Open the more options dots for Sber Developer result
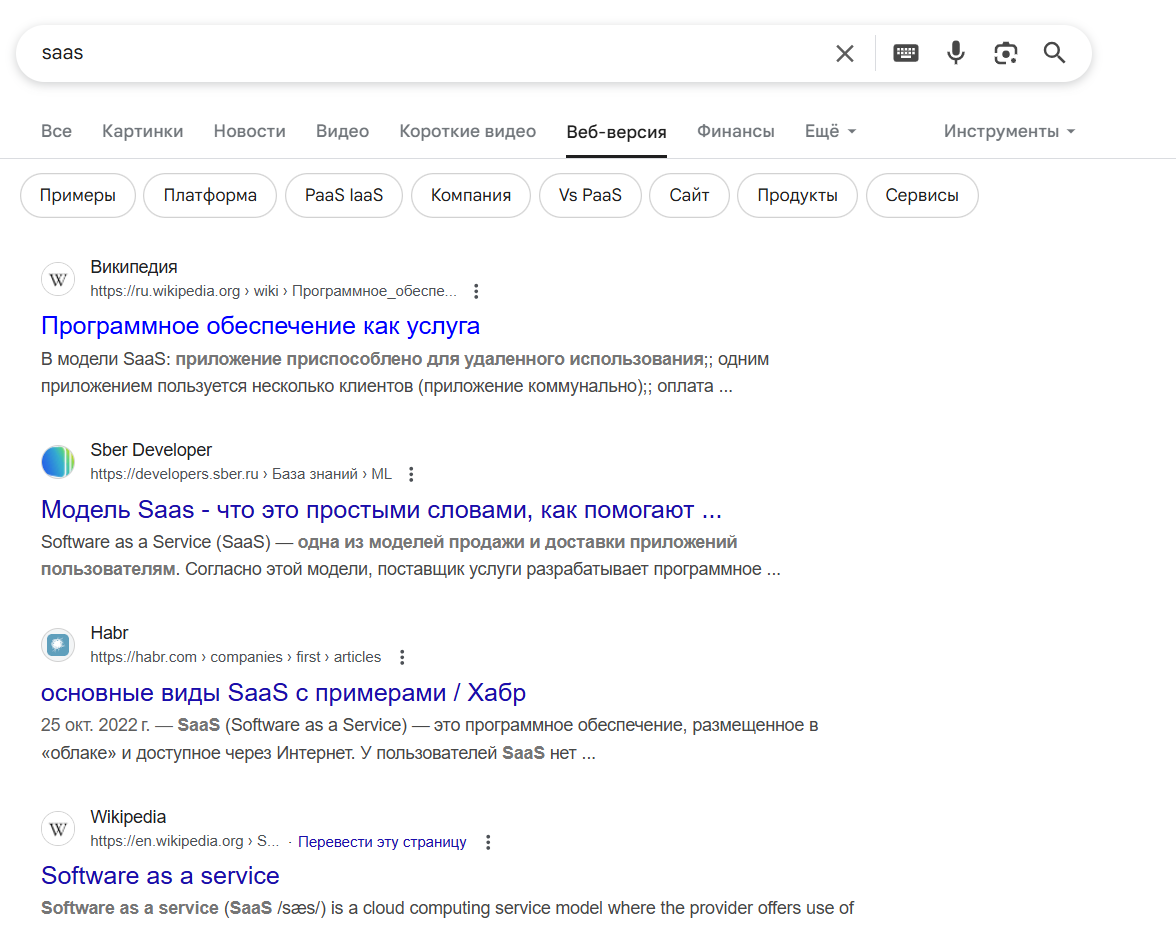This screenshot has height=926, width=1176. coord(411,475)
